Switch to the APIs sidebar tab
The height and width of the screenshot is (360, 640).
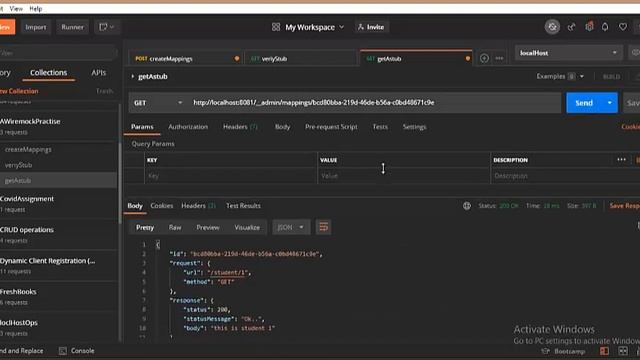coord(99,73)
